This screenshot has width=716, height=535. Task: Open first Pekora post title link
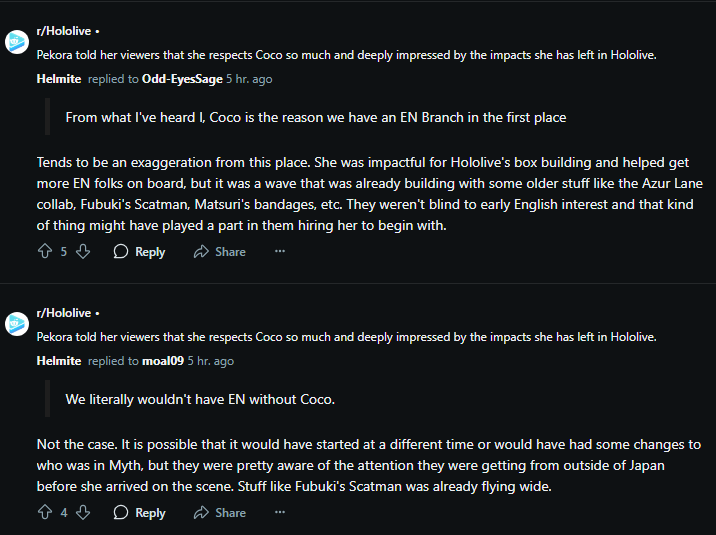(346, 55)
